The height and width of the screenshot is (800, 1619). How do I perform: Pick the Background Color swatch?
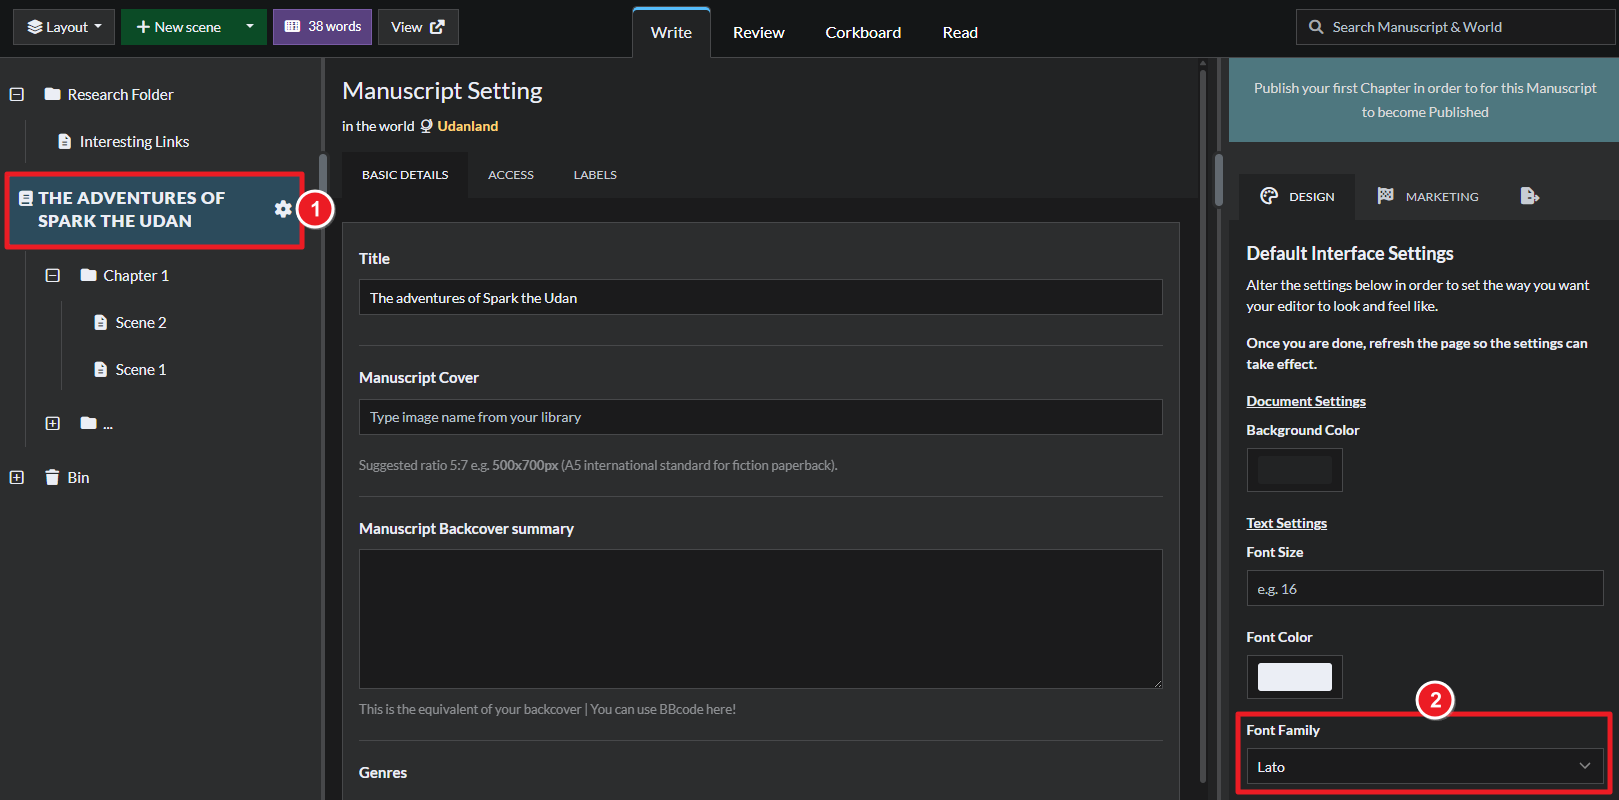[1294, 470]
